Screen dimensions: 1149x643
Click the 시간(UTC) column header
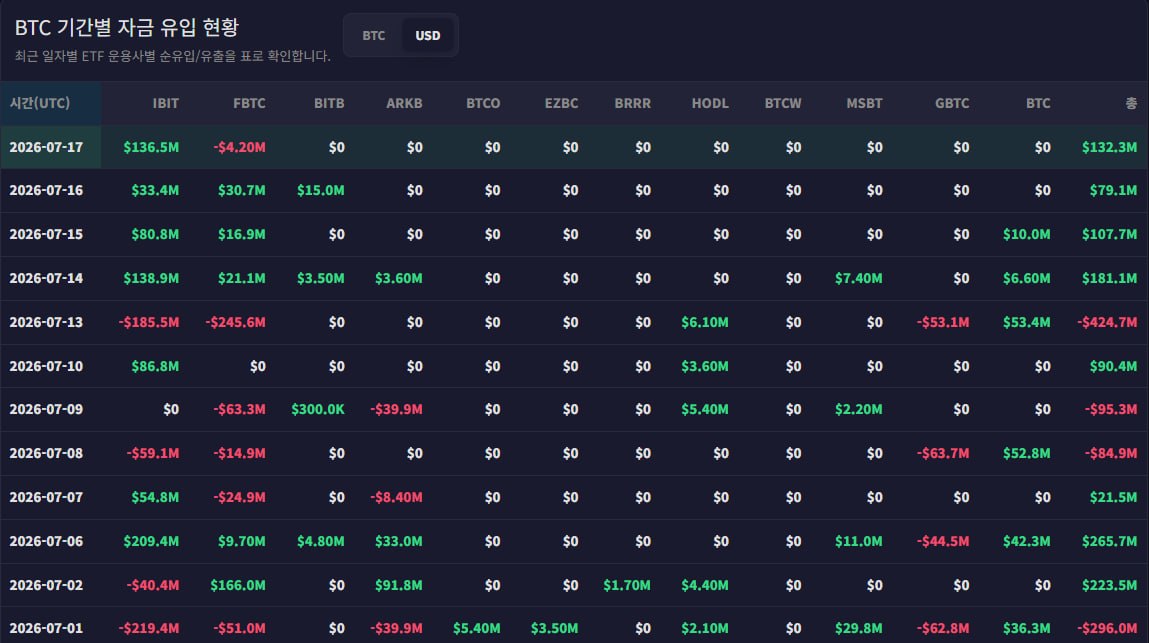[40, 103]
